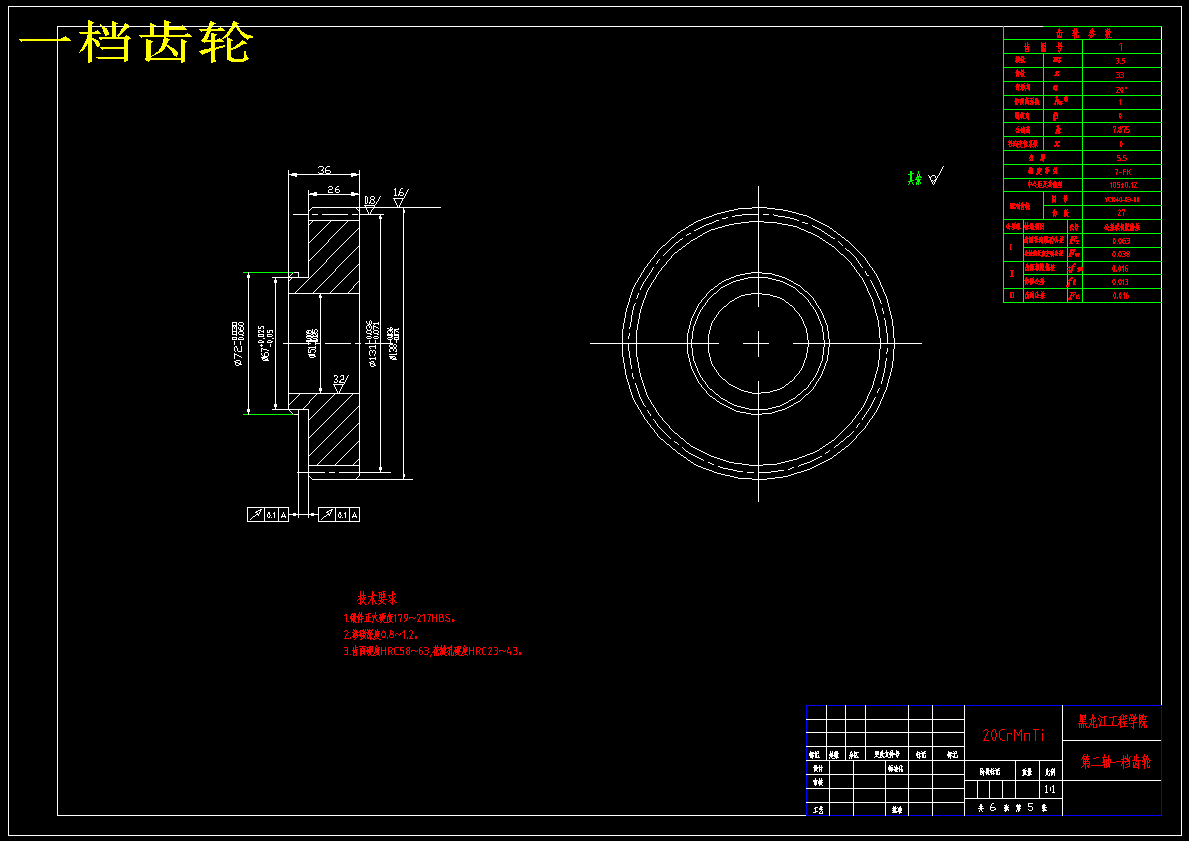Screen dimensions: 1189x841
Task: Click the center mark of front view
Action: pyautogui.click(x=758, y=343)
